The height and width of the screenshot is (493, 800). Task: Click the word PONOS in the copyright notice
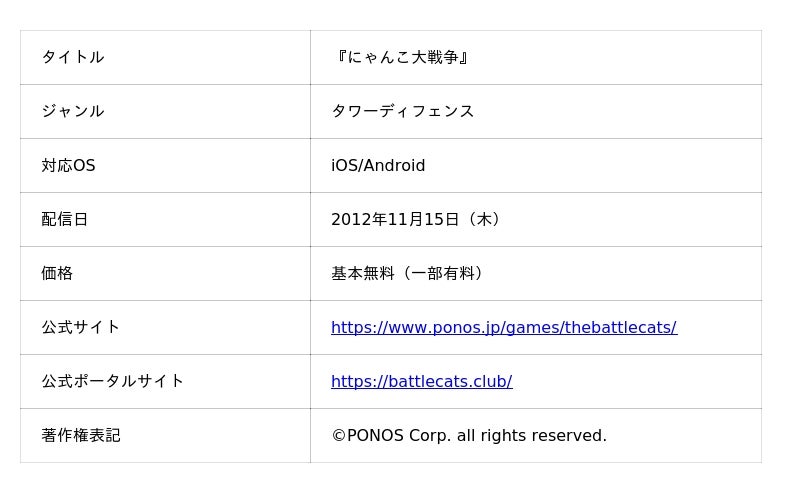pyautogui.click(x=376, y=435)
